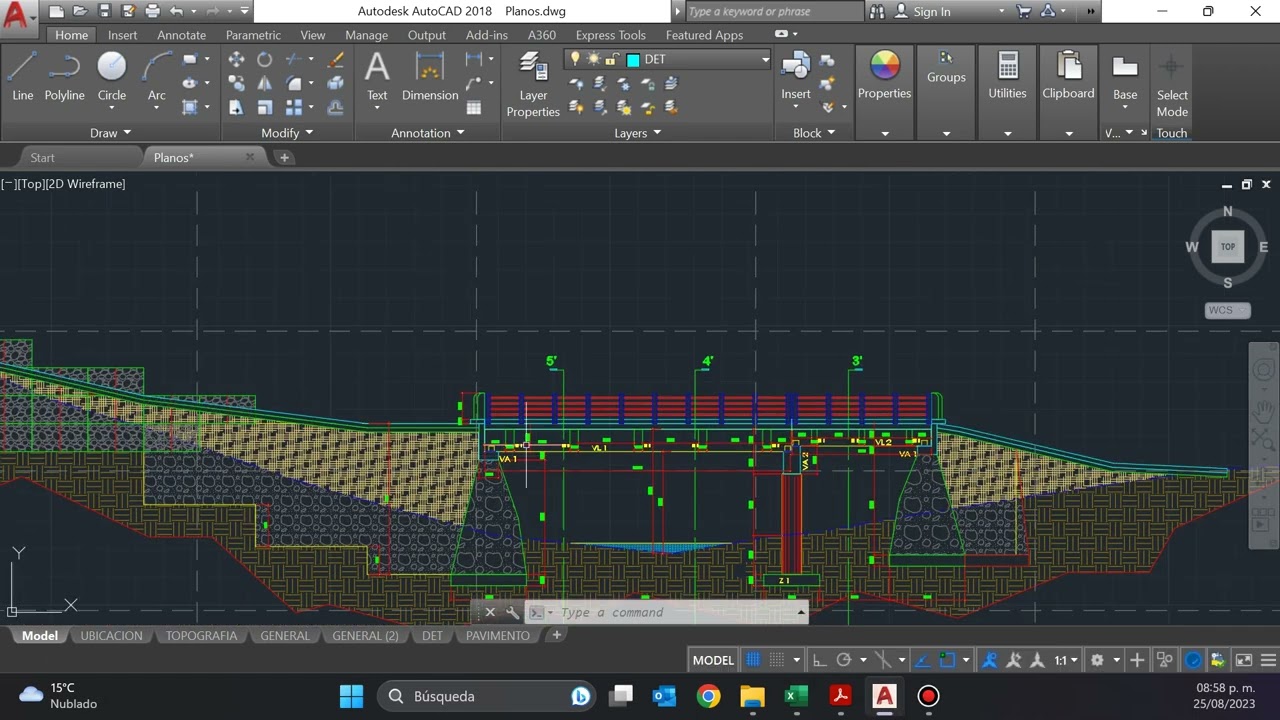The width and height of the screenshot is (1280, 720).
Task: Open the Layer Properties manager
Action: click(x=533, y=84)
